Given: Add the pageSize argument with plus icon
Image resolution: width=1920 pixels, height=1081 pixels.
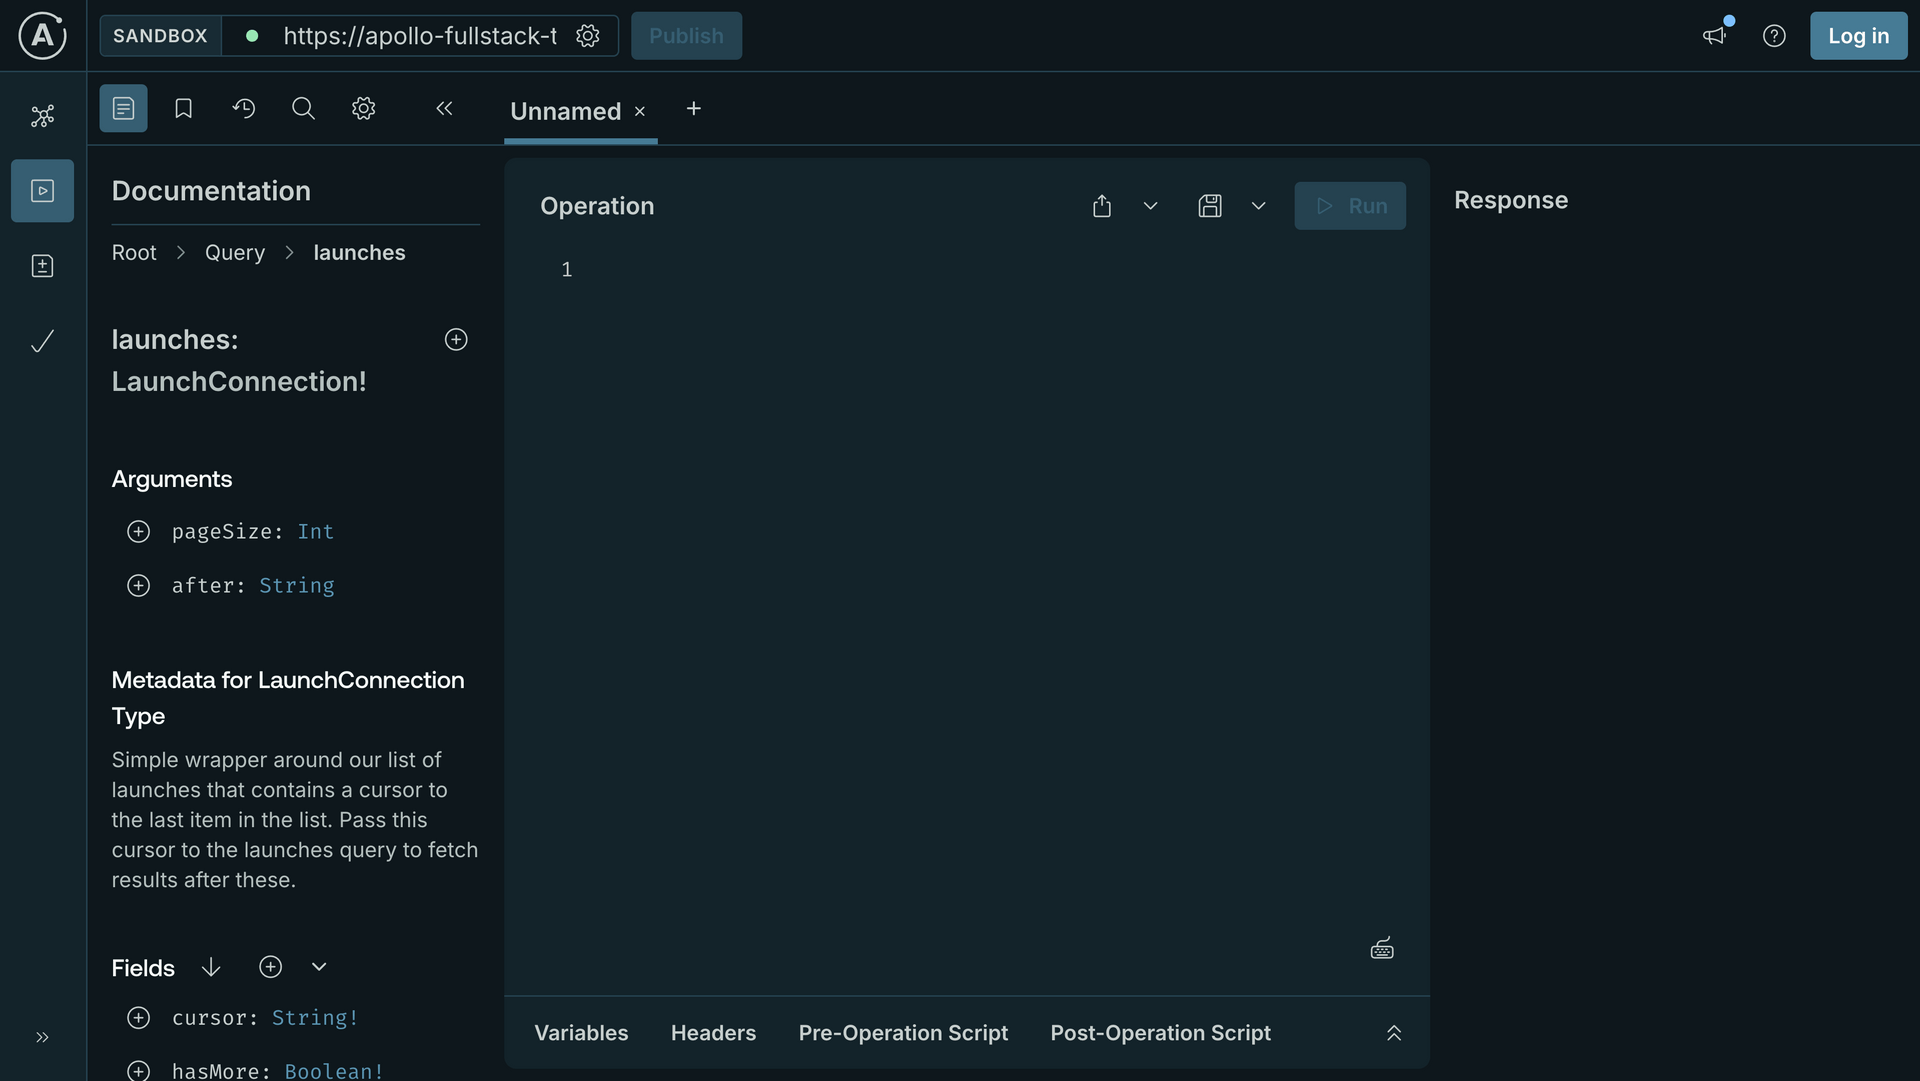Looking at the screenshot, I should point(138,531).
